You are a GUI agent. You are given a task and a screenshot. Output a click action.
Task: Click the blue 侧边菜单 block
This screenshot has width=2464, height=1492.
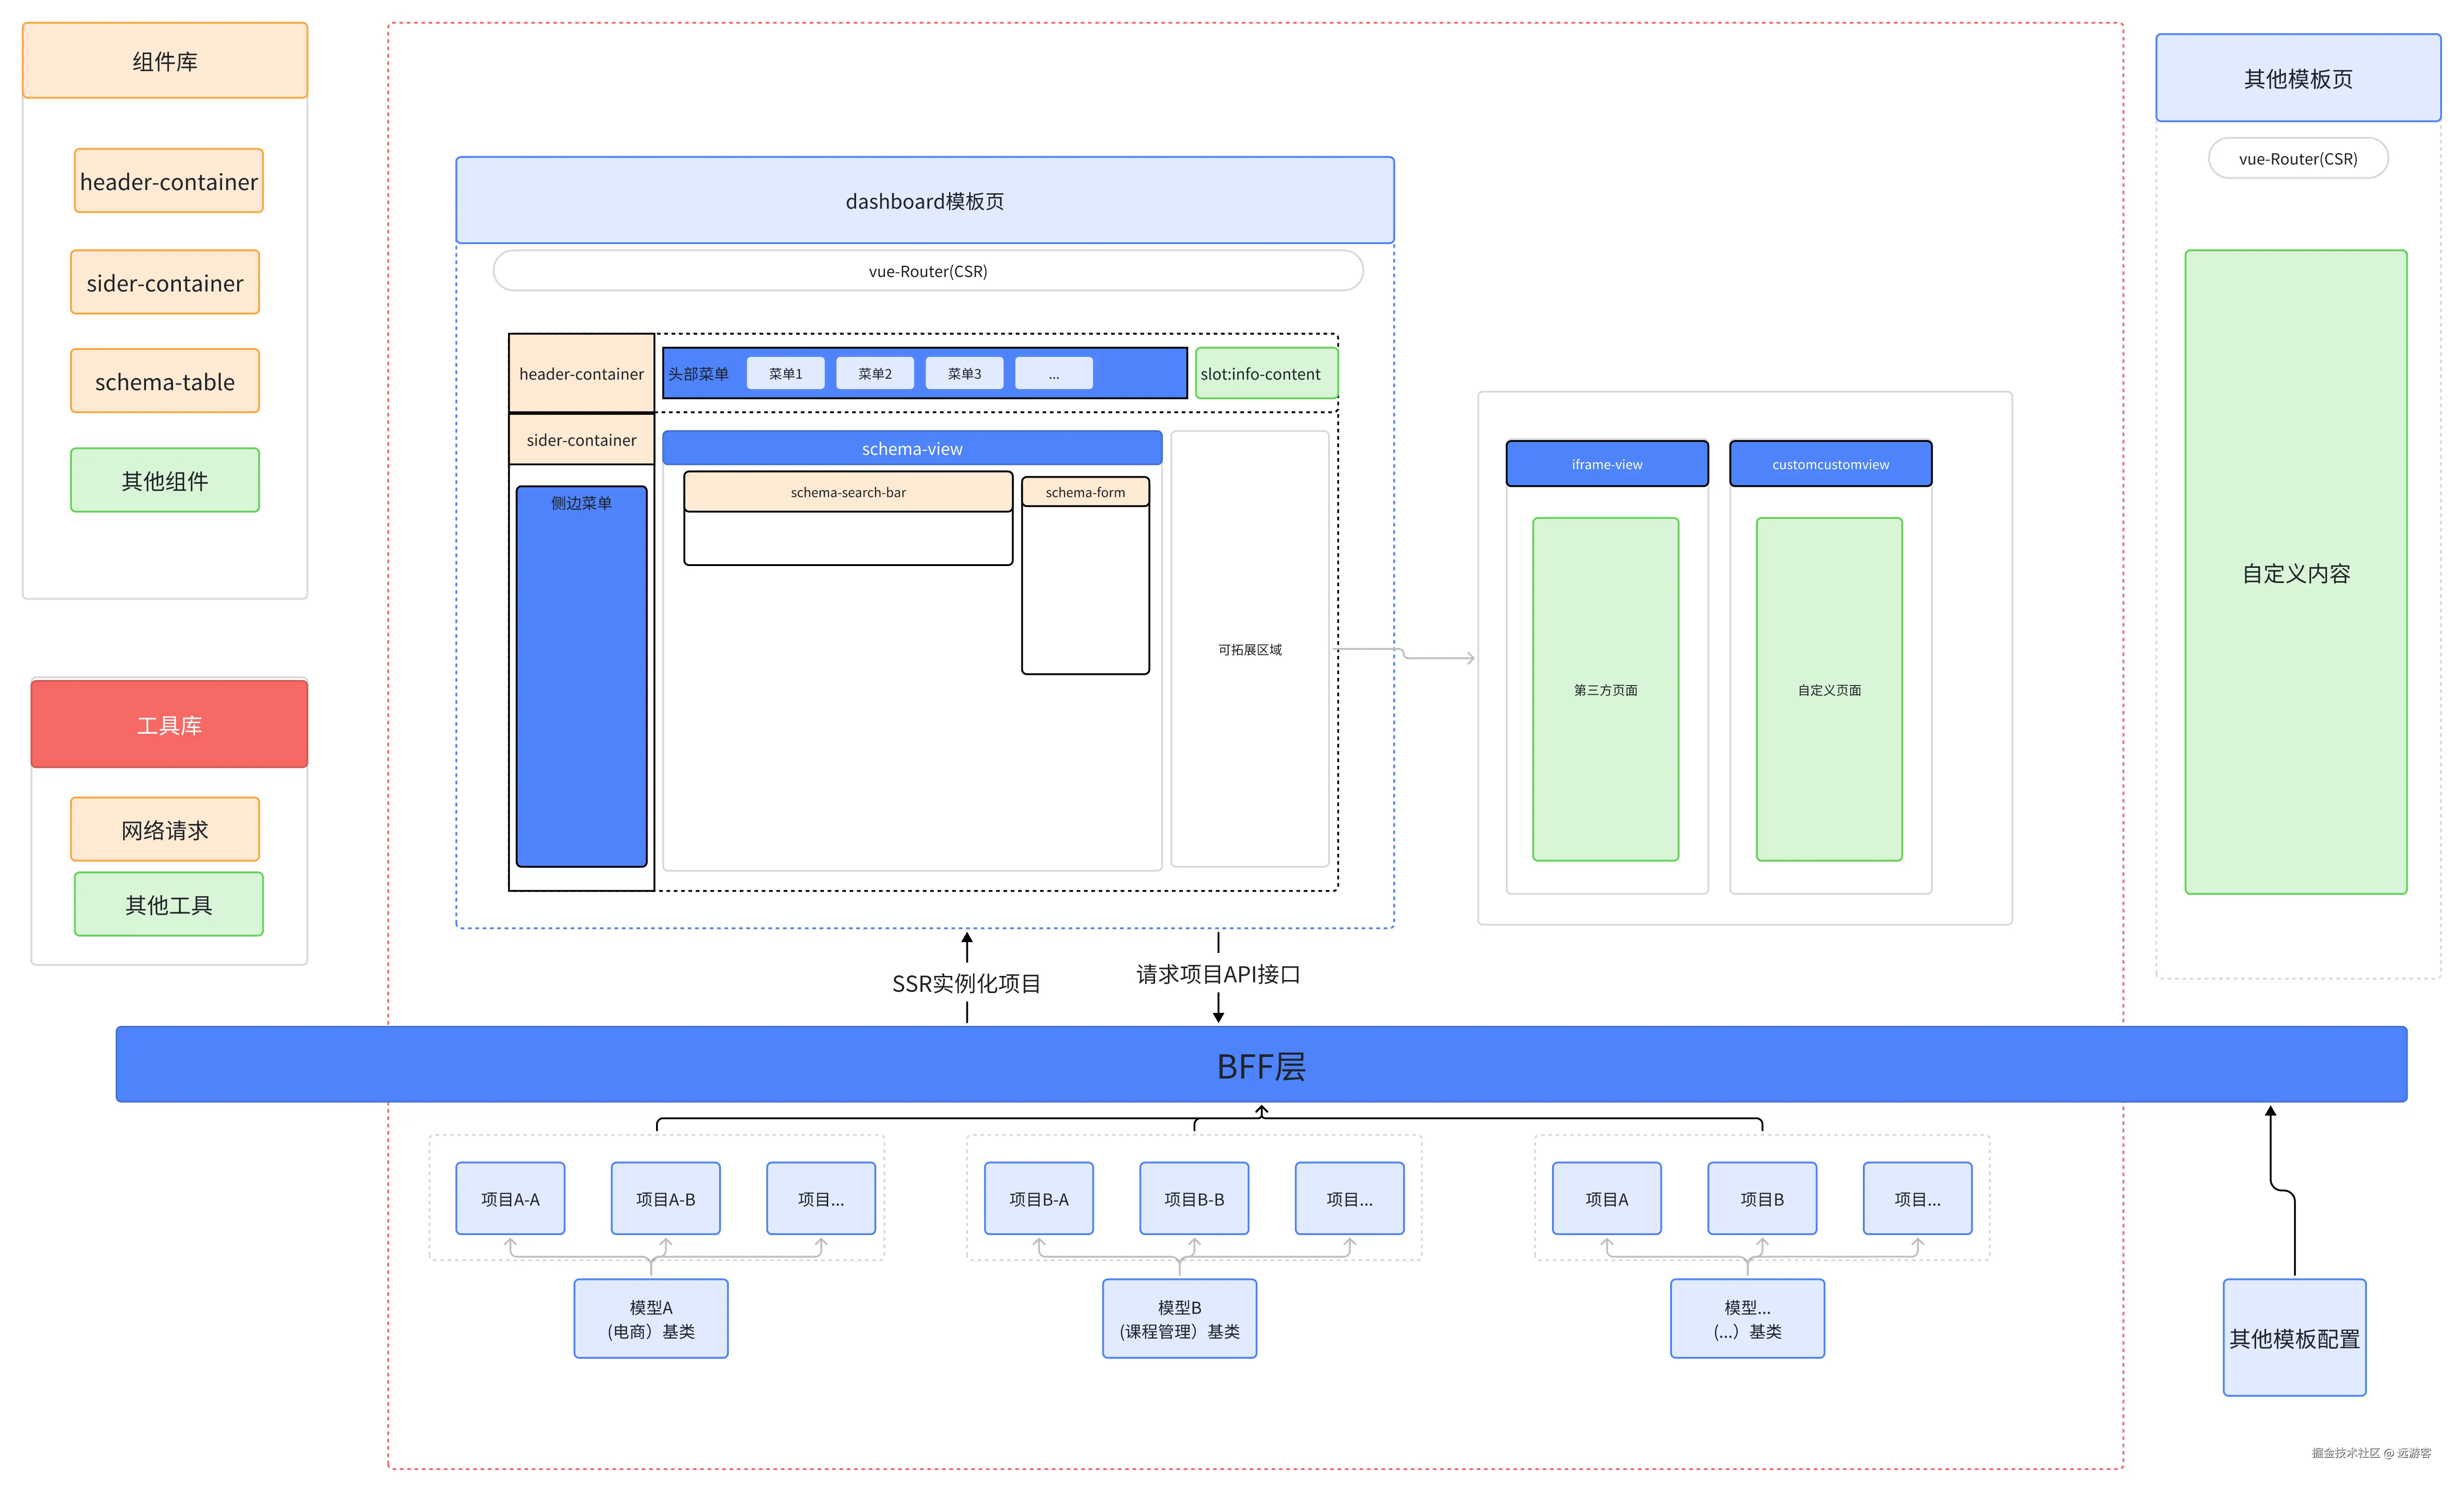click(x=581, y=676)
